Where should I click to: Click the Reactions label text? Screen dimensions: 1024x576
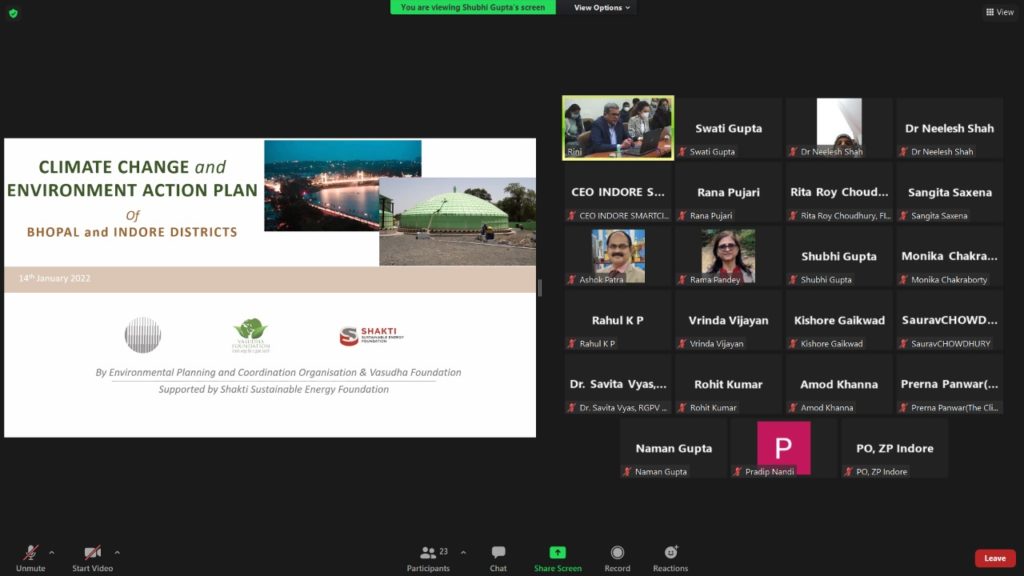point(671,568)
